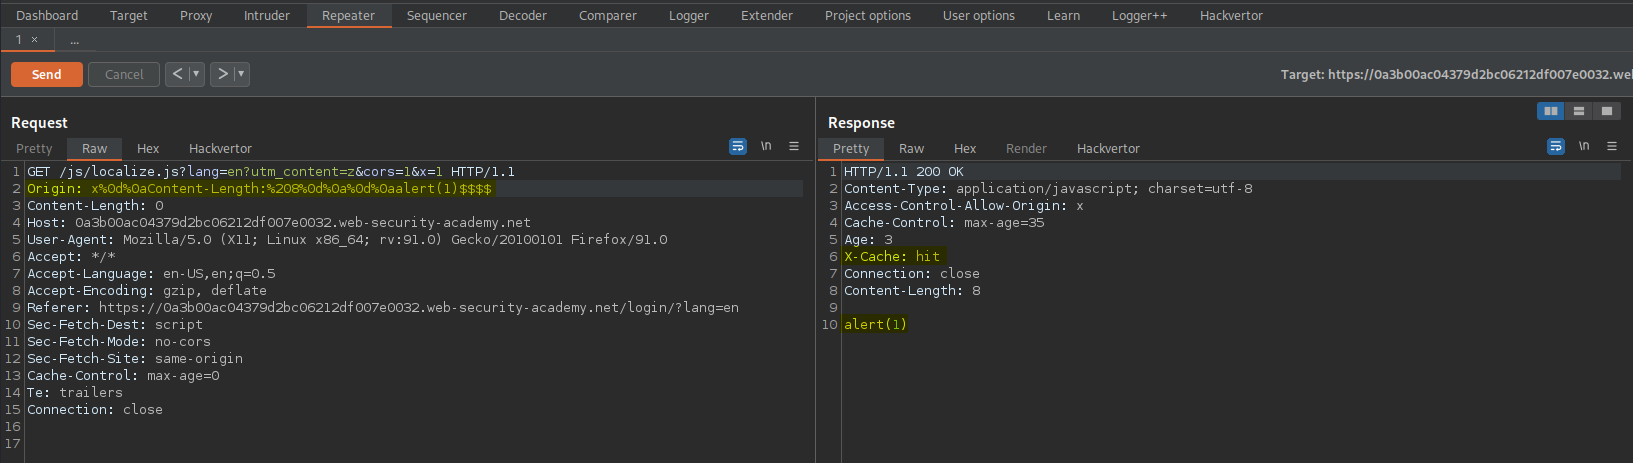1633x463 pixels.
Task: Switch to the Target tab
Action: click(x=128, y=15)
